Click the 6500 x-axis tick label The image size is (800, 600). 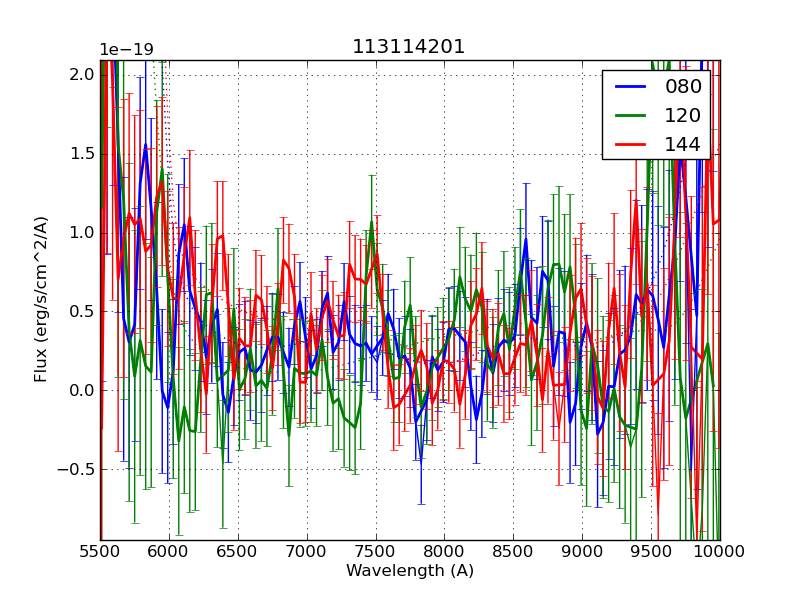click(238, 551)
